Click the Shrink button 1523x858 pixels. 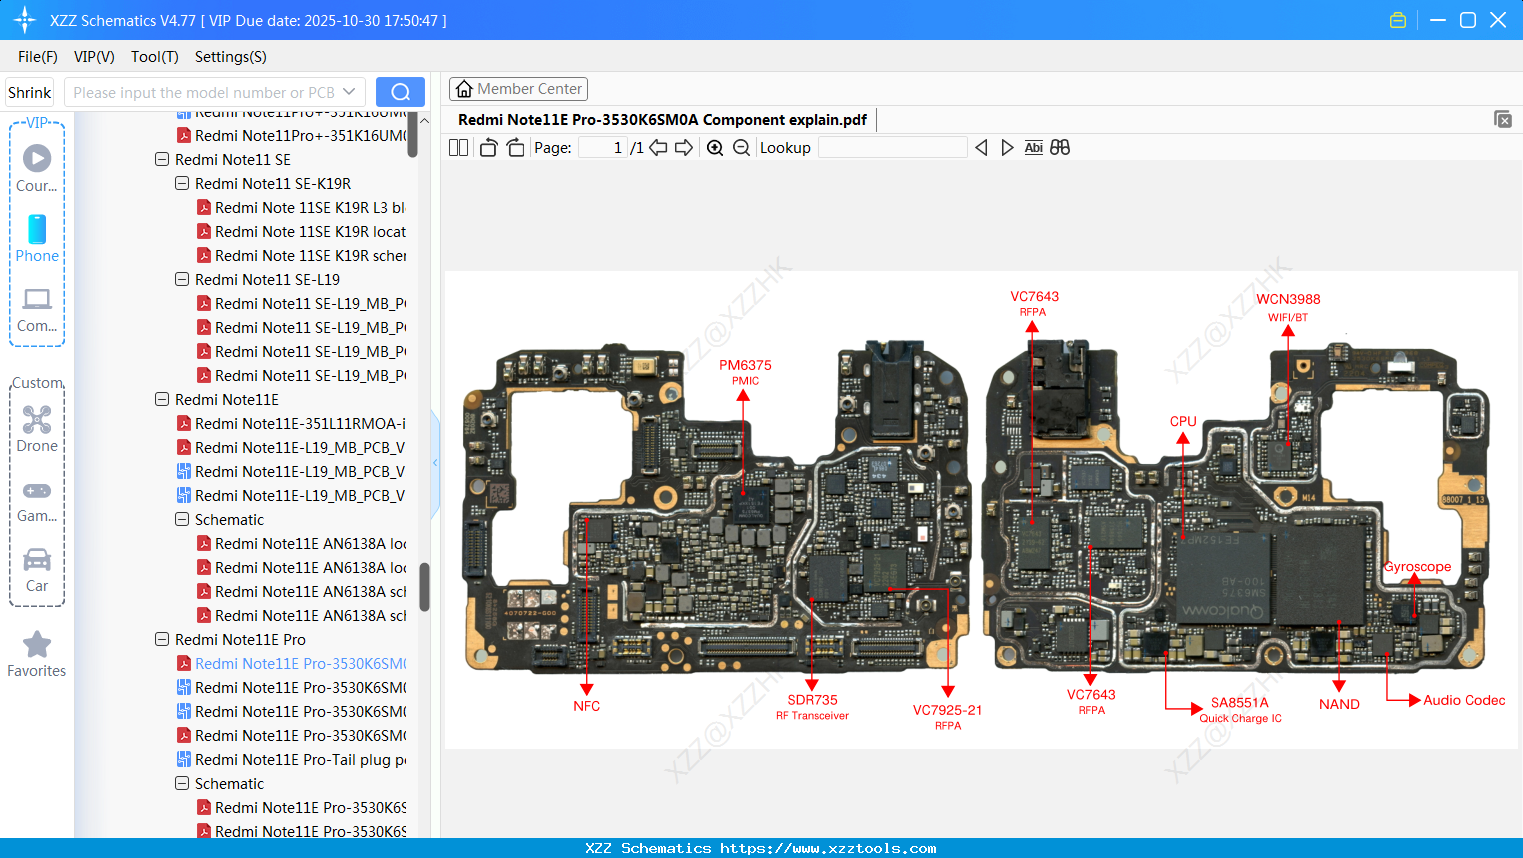[x=29, y=91]
